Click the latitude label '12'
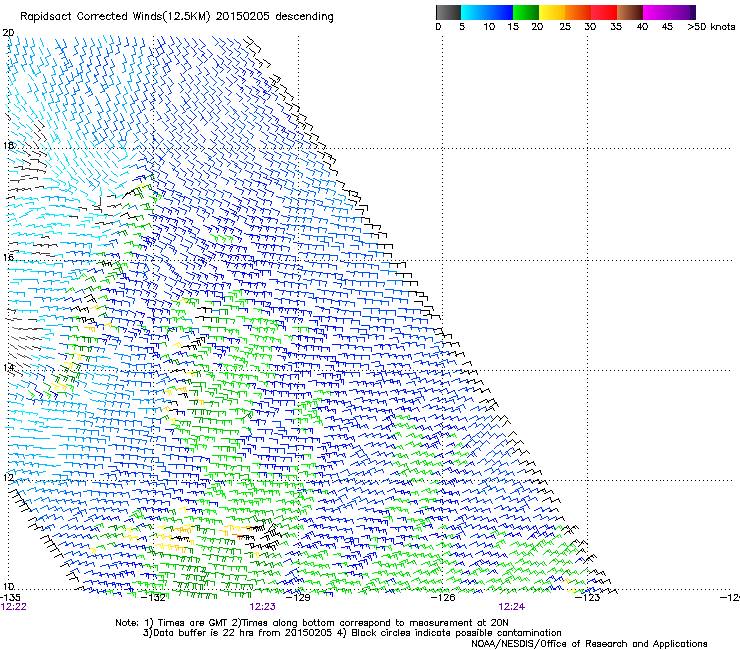The height and width of the screenshot is (650, 740). tap(8, 477)
